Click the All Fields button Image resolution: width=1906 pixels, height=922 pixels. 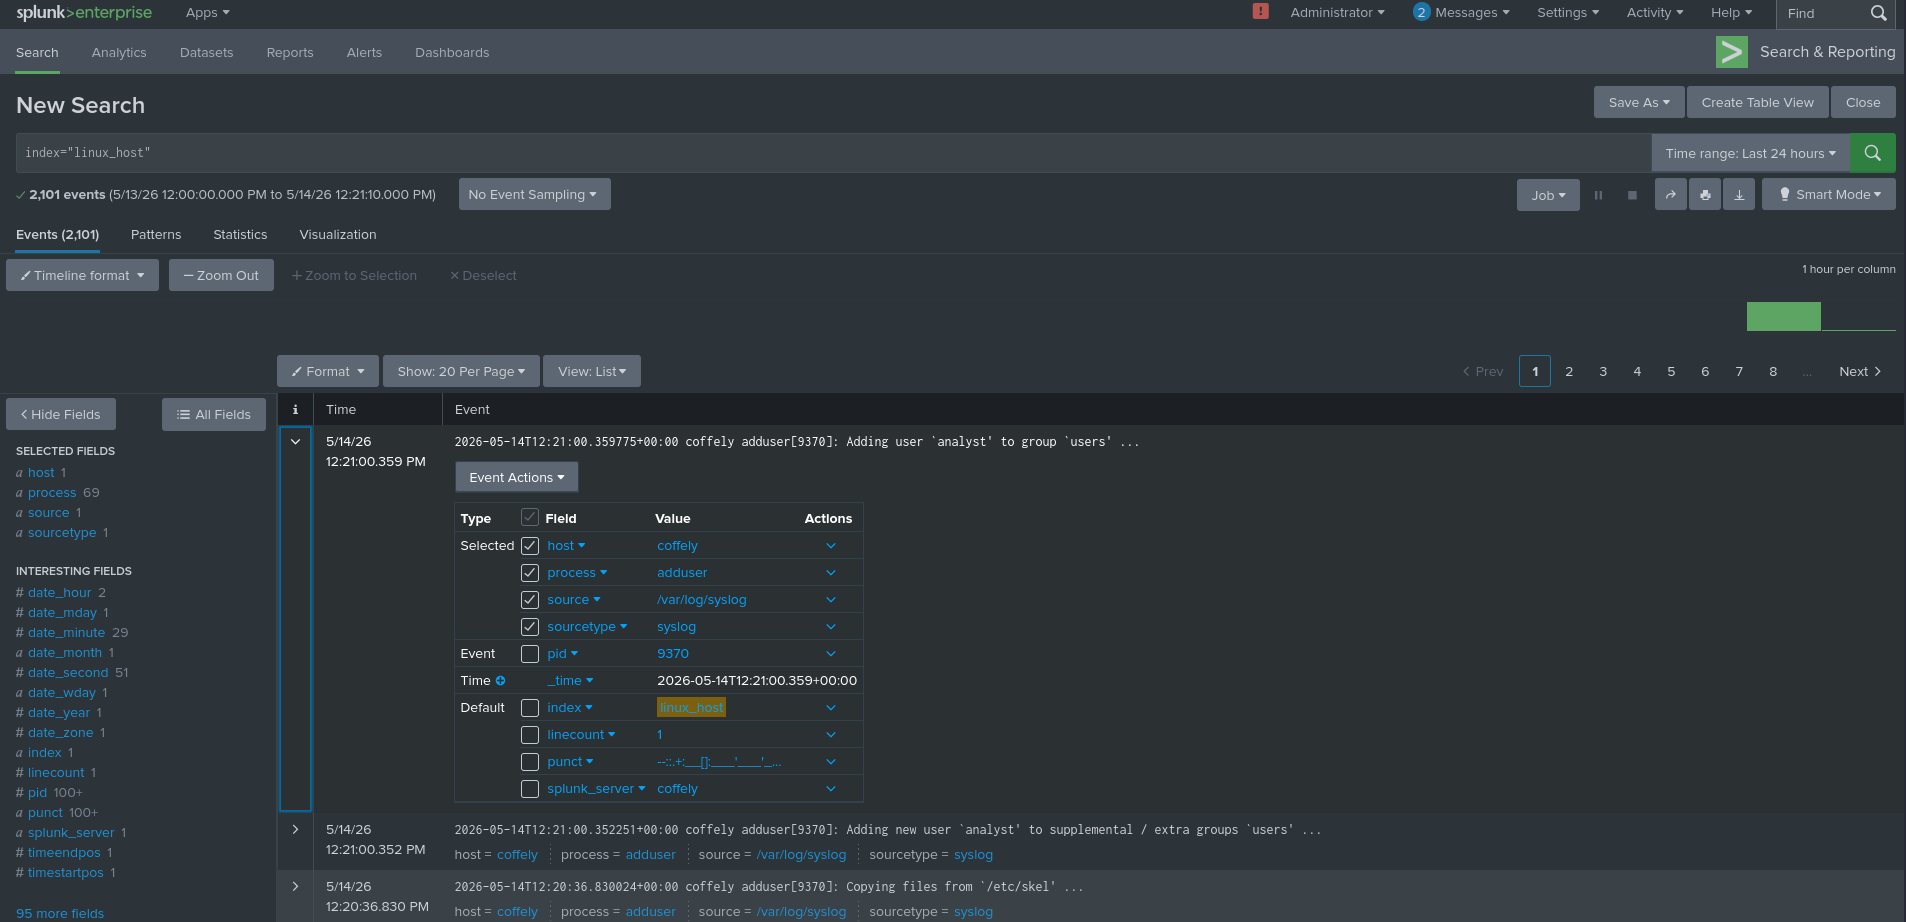click(214, 414)
